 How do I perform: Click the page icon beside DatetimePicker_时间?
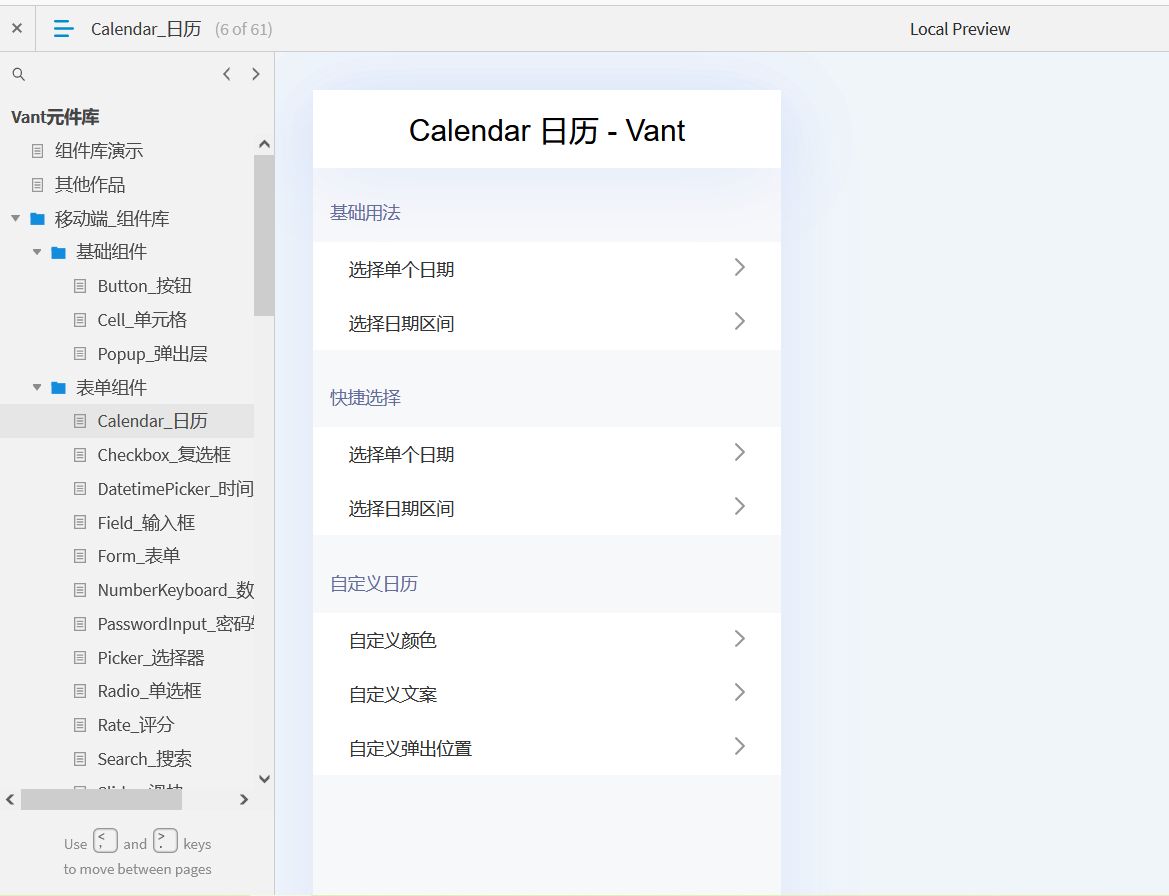tap(80, 488)
